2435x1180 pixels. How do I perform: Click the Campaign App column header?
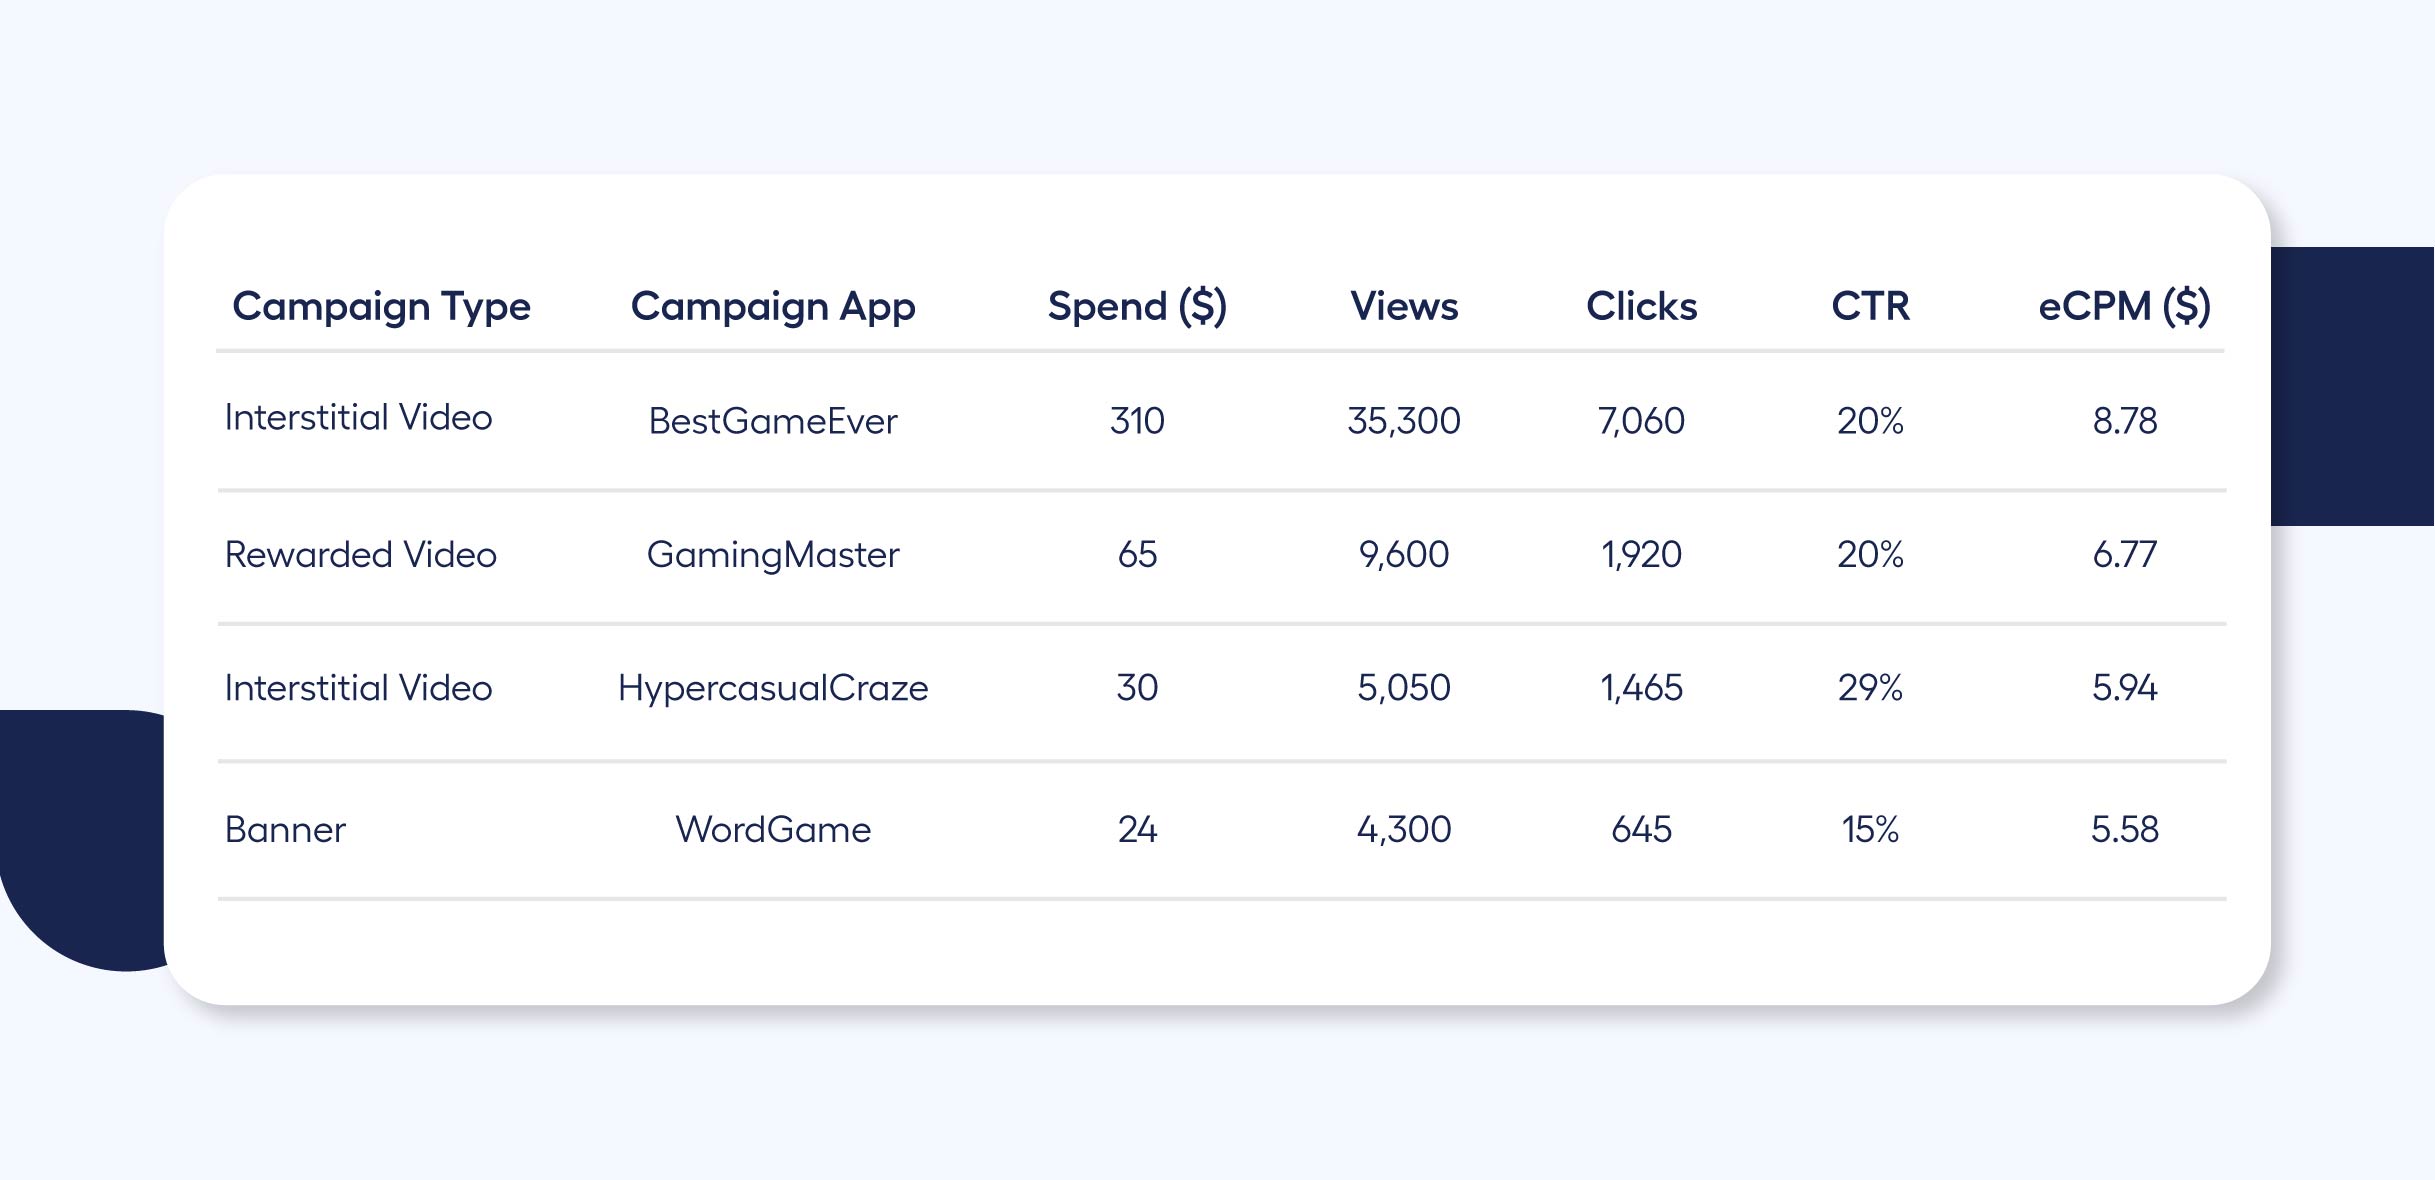point(774,307)
